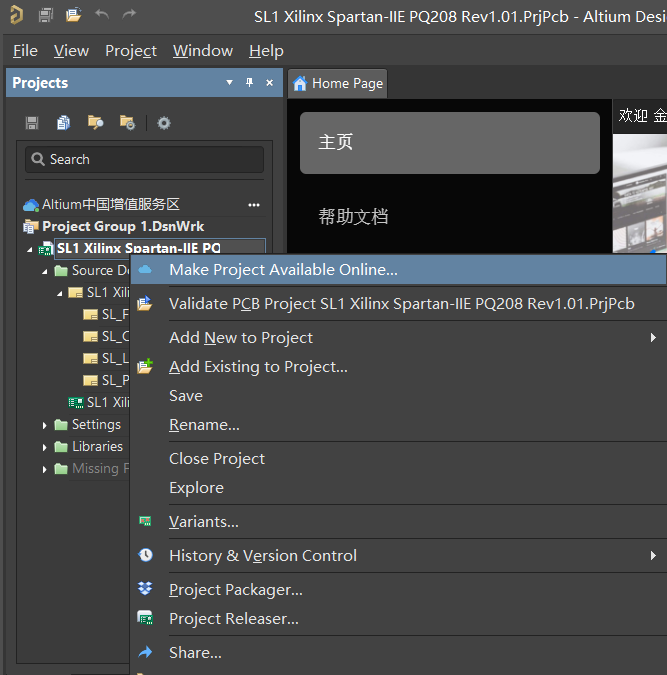This screenshot has width=667, height=675.
Task: Open the File menu
Action: 25,51
